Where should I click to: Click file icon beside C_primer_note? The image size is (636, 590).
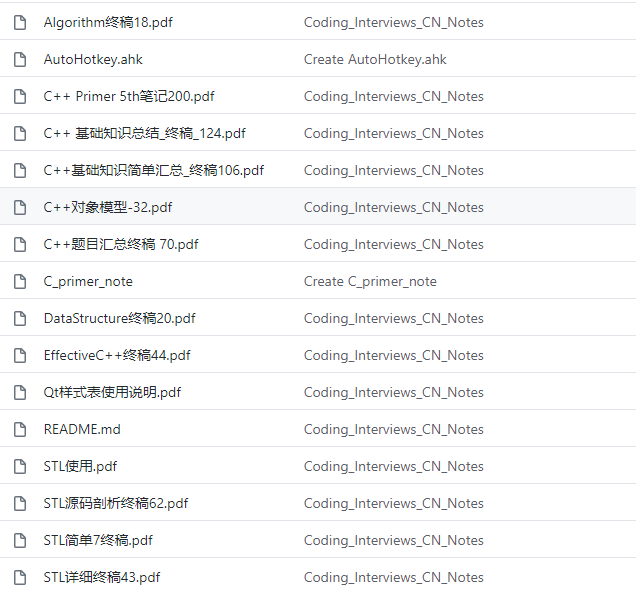[x=20, y=281]
